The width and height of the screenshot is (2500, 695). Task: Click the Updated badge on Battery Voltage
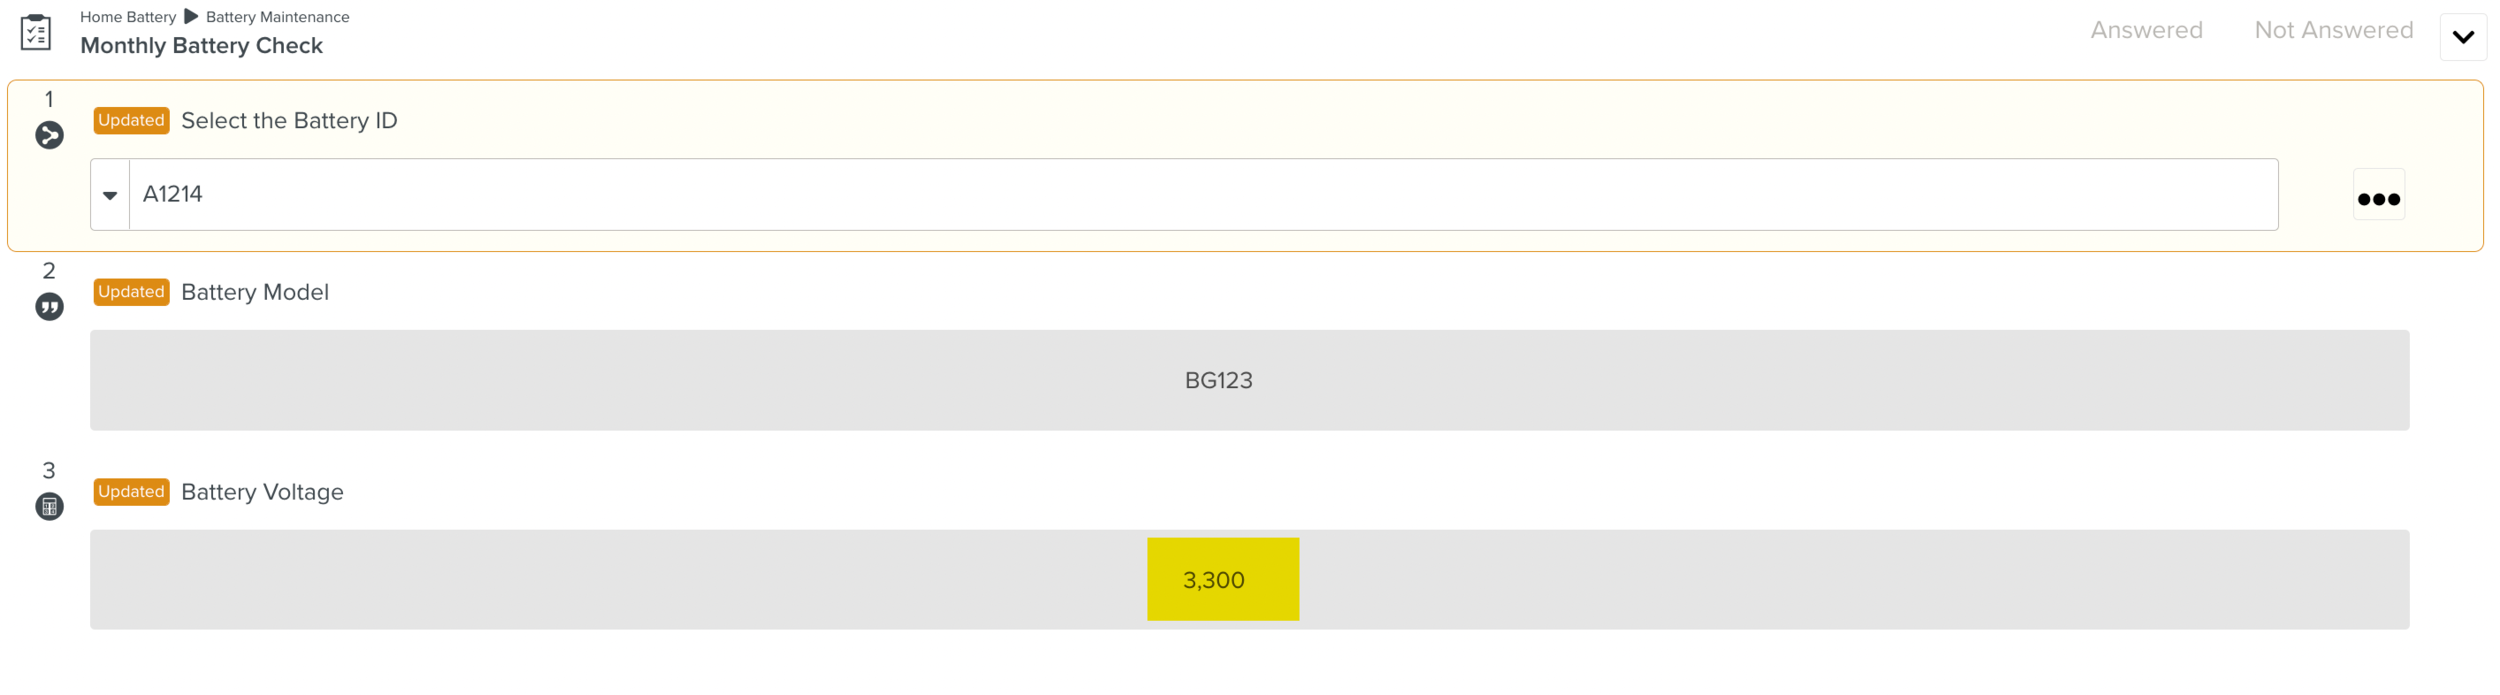click(131, 492)
